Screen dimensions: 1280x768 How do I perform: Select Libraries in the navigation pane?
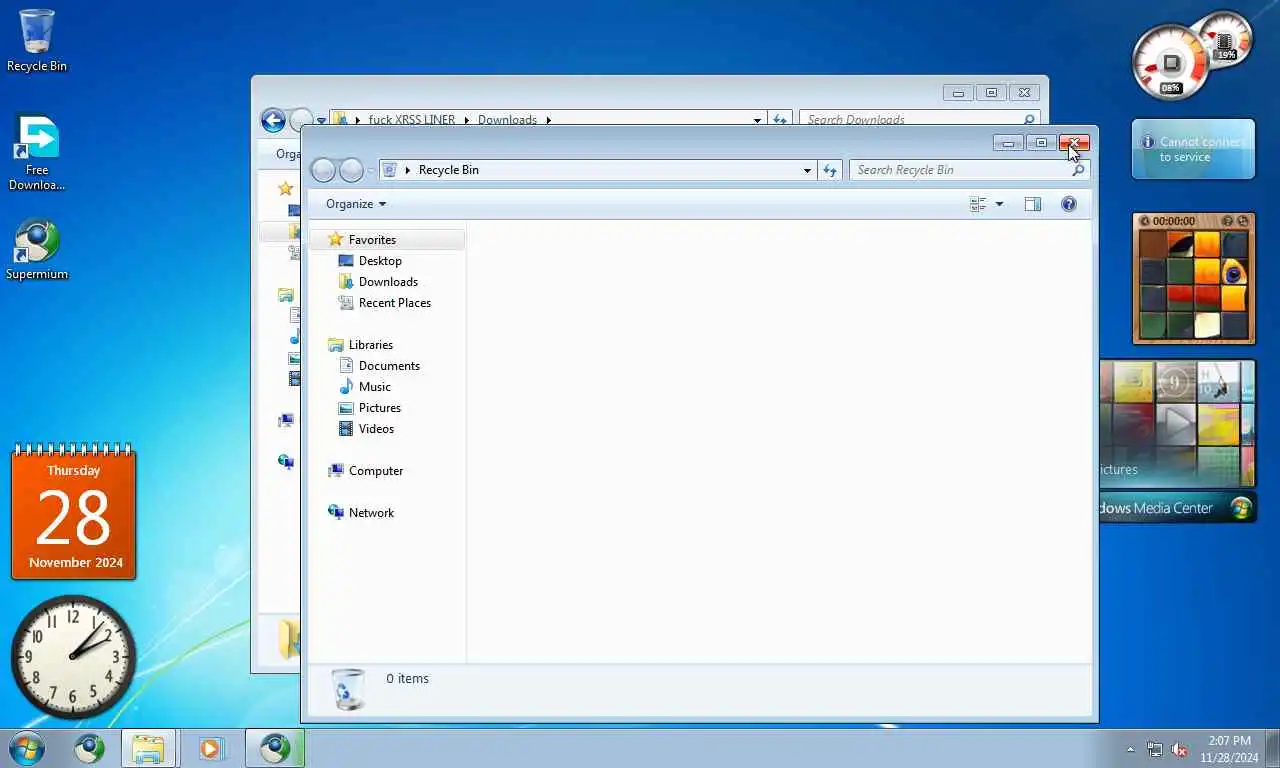(371, 345)
